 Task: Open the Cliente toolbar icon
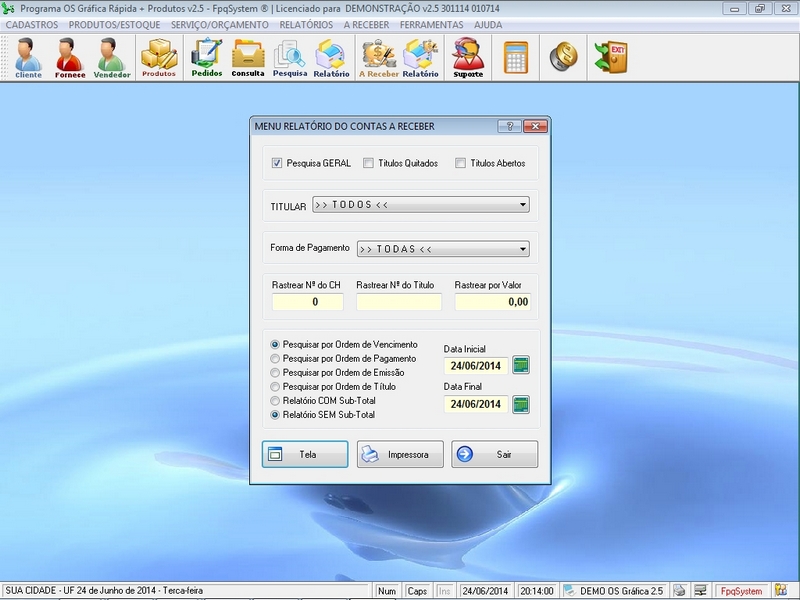click(x=28, y=58)
